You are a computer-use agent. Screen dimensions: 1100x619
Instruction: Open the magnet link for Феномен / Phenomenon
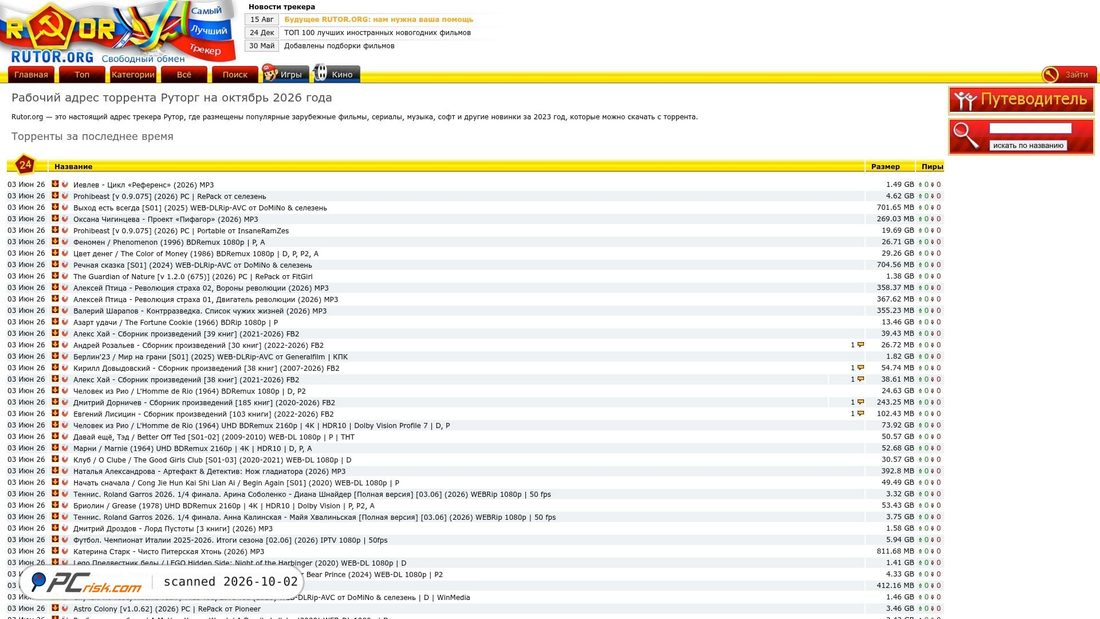(65, 242)
